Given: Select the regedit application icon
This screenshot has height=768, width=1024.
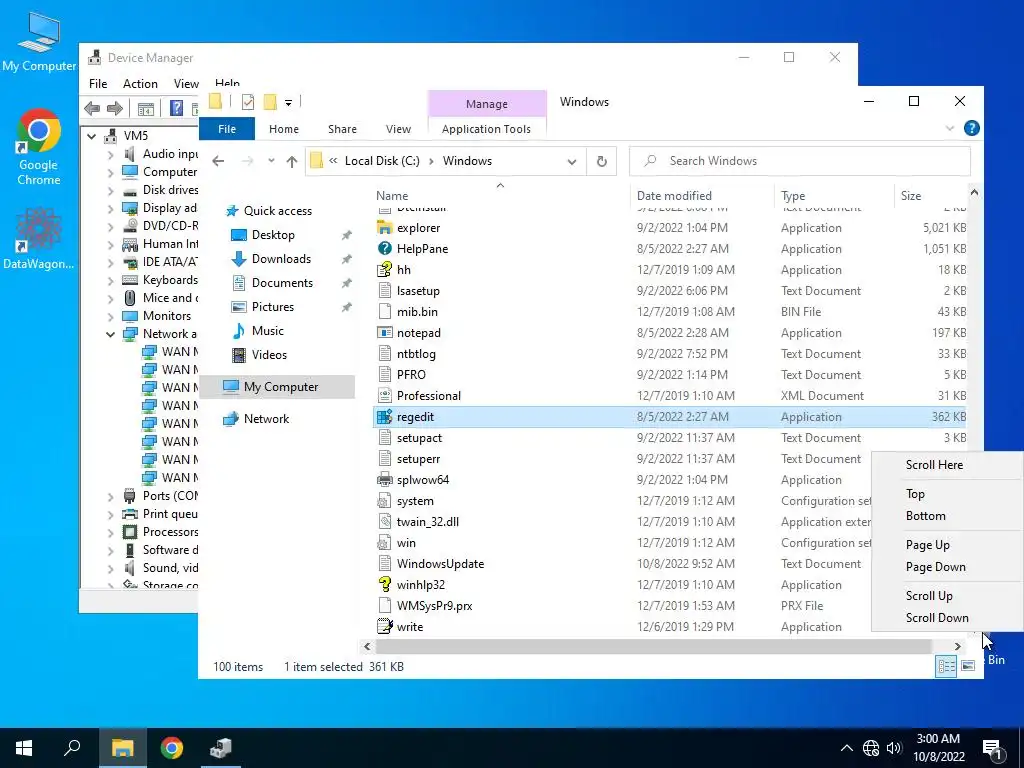Looking at the screenshot, I should pos(385,417).
